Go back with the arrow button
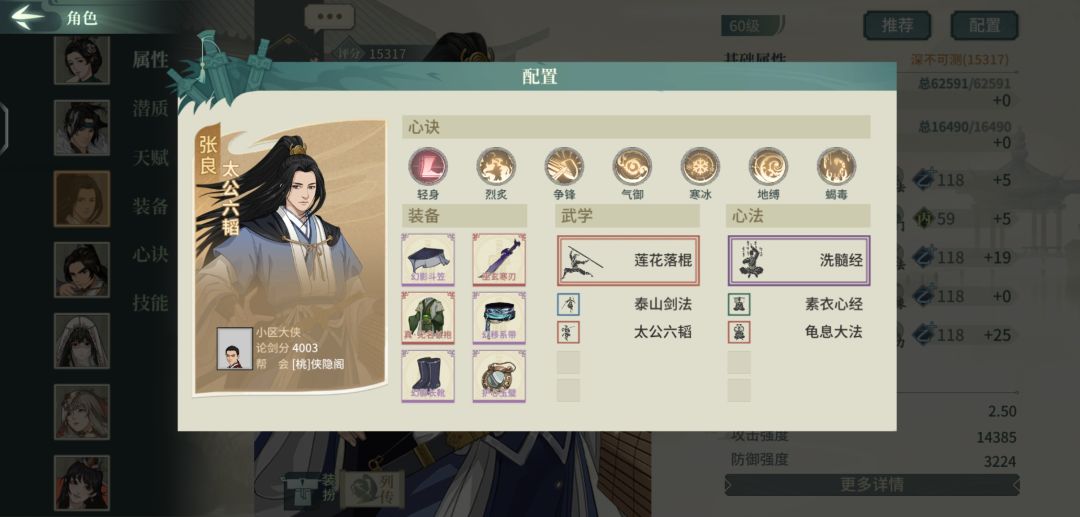The image size is (1080, 517). 28,17
